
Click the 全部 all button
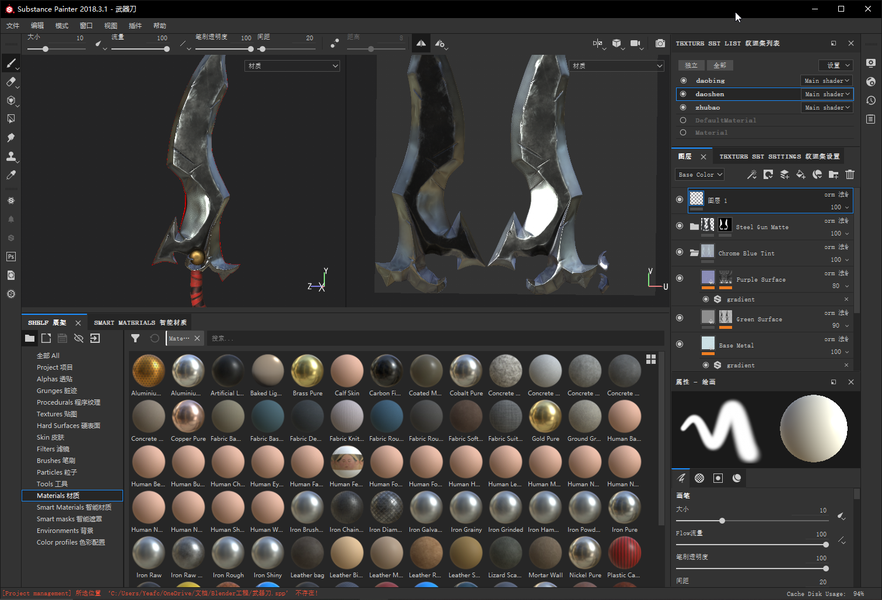[x=719, y=65]
